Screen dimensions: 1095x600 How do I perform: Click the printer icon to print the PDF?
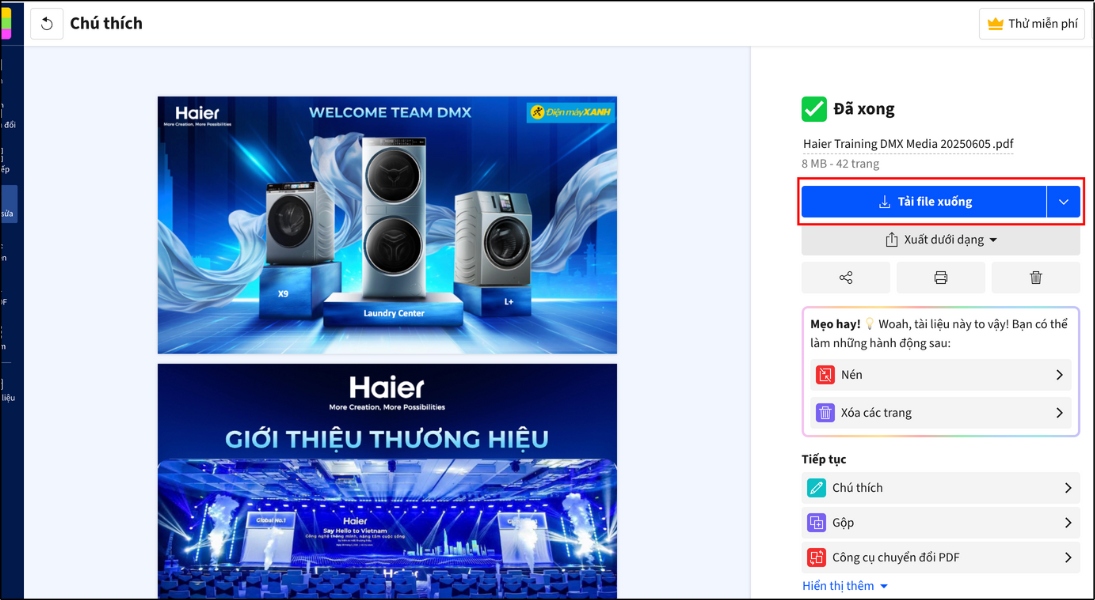(x=940, y=277)
